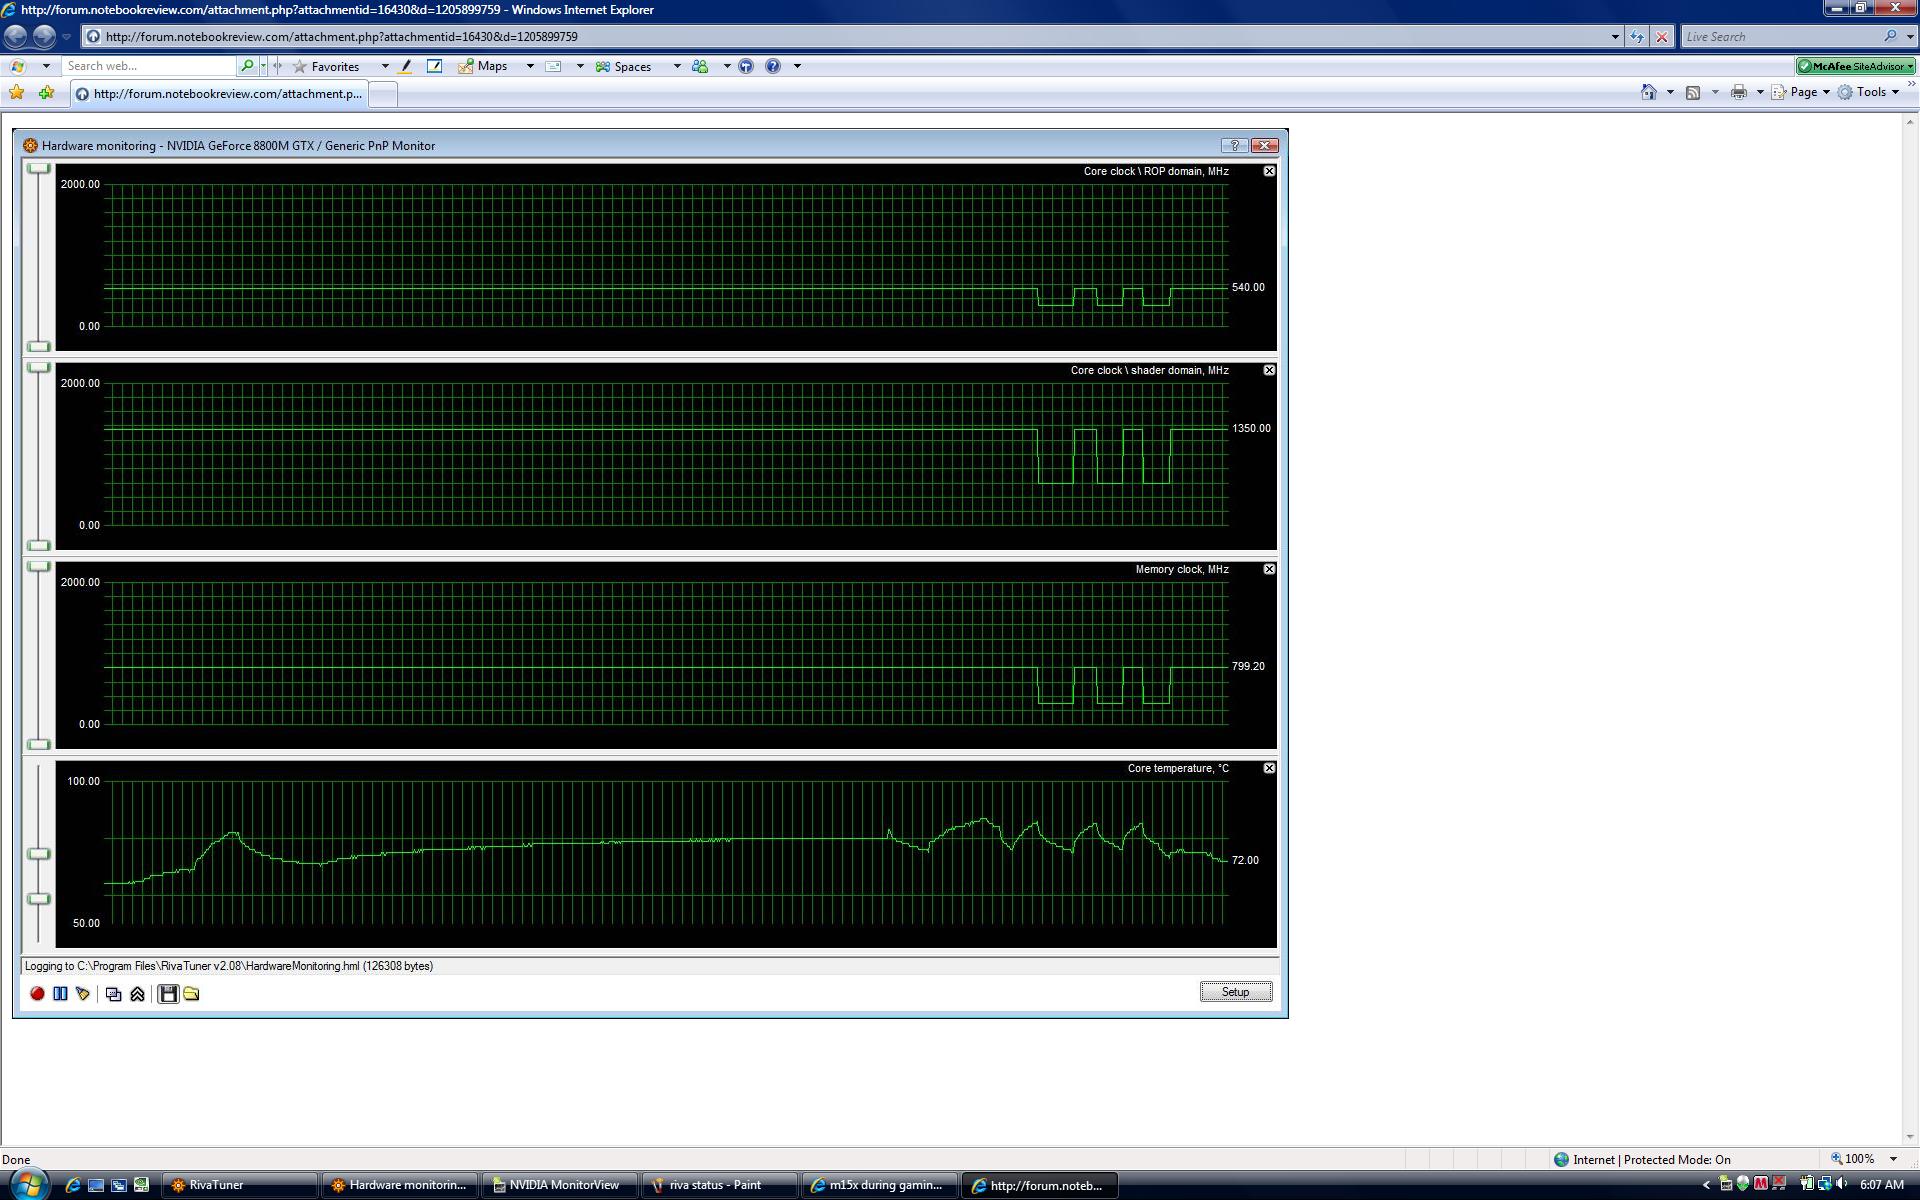
Task: Click the Core temperature graph upper slider handle
Action: [38, 854]
